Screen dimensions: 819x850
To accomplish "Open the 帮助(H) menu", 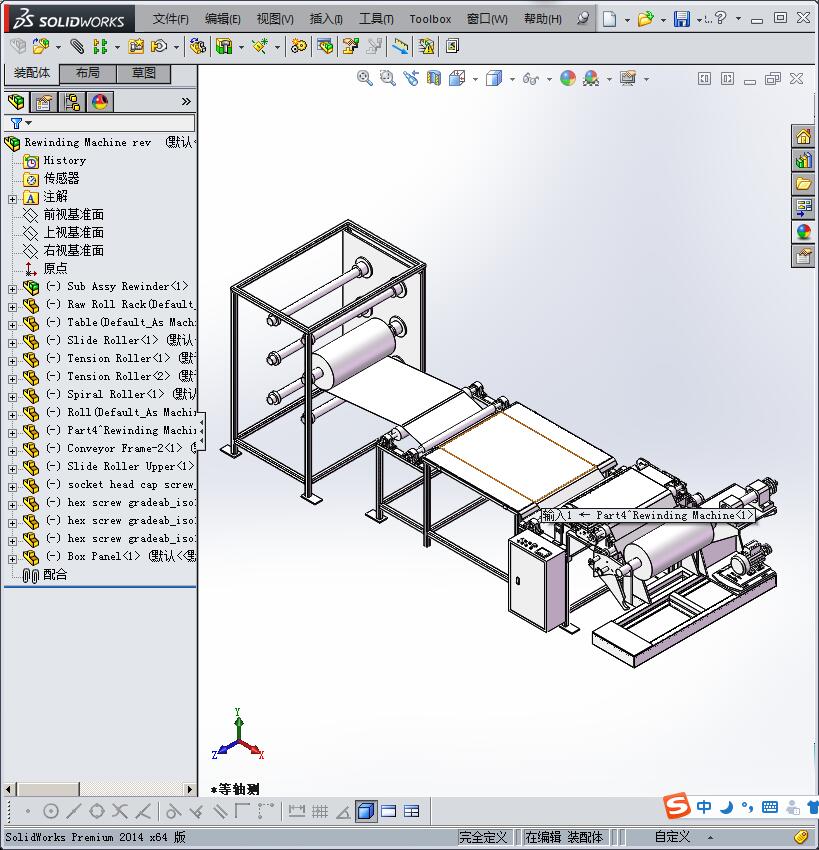I will pyautogui.click(x=543, y=19).
